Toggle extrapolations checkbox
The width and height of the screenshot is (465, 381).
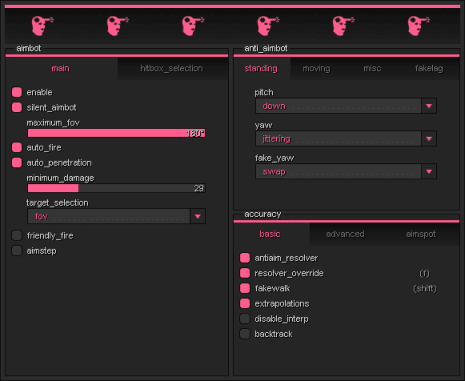245,303
